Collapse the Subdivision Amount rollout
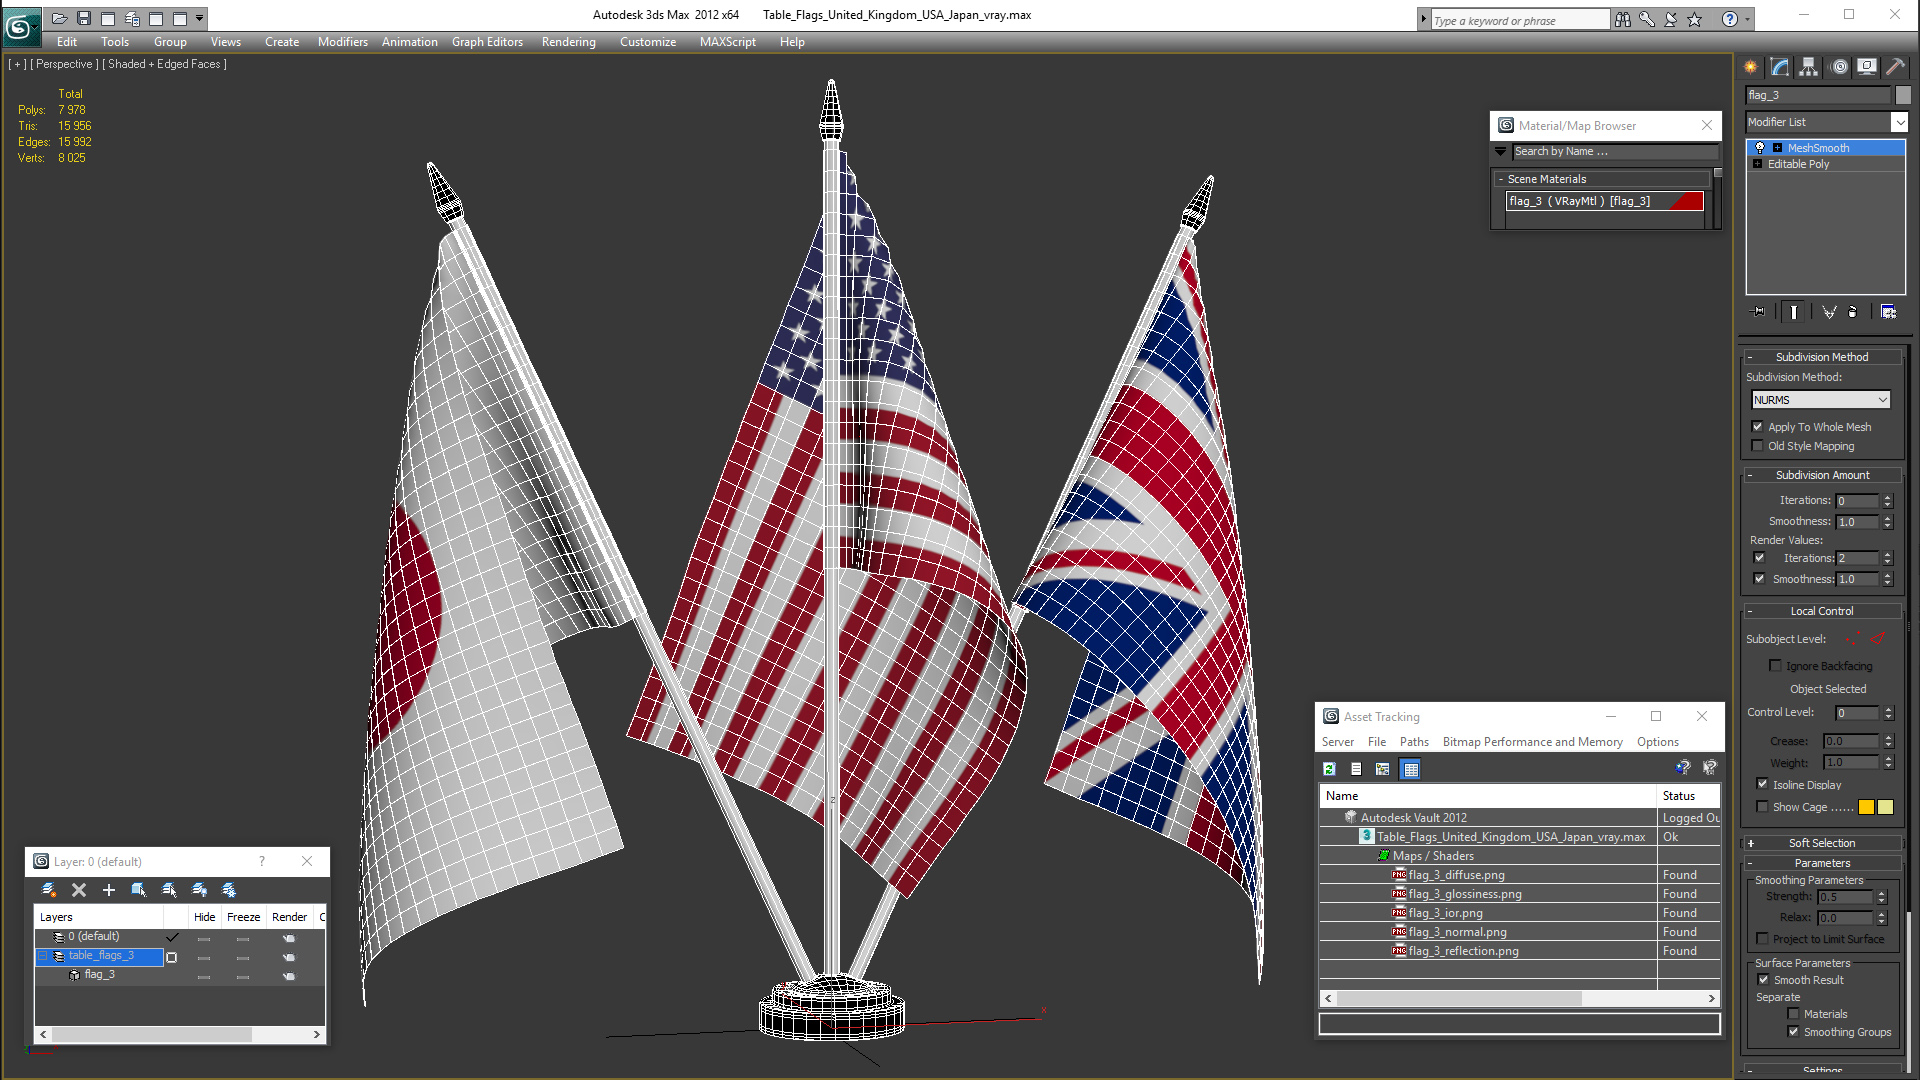 click(1822, 475)
